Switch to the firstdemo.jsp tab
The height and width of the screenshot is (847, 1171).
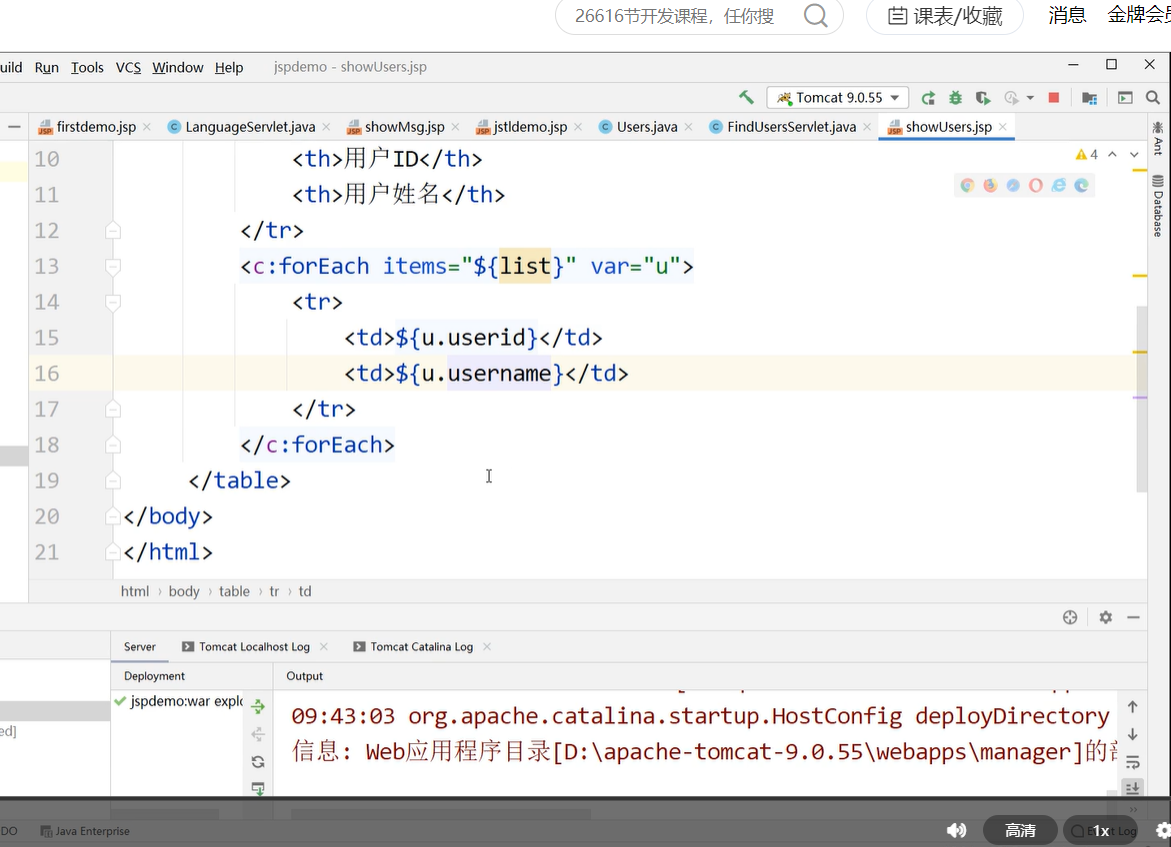pyautogui.click(x=96, y=127)
